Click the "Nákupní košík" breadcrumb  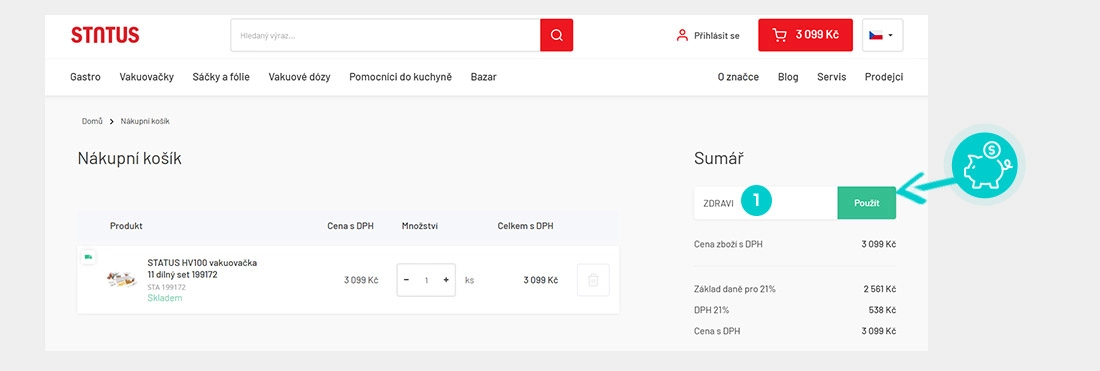[145, 121]
